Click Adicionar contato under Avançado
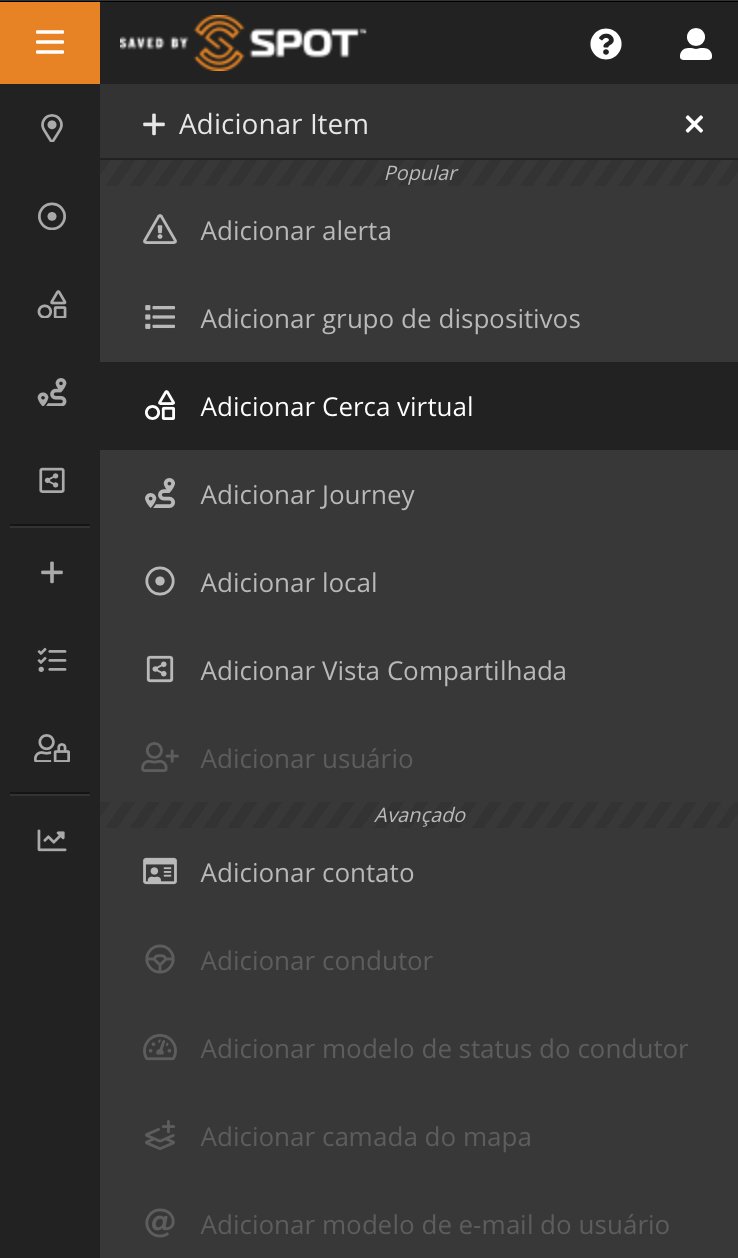 (307, 873)
